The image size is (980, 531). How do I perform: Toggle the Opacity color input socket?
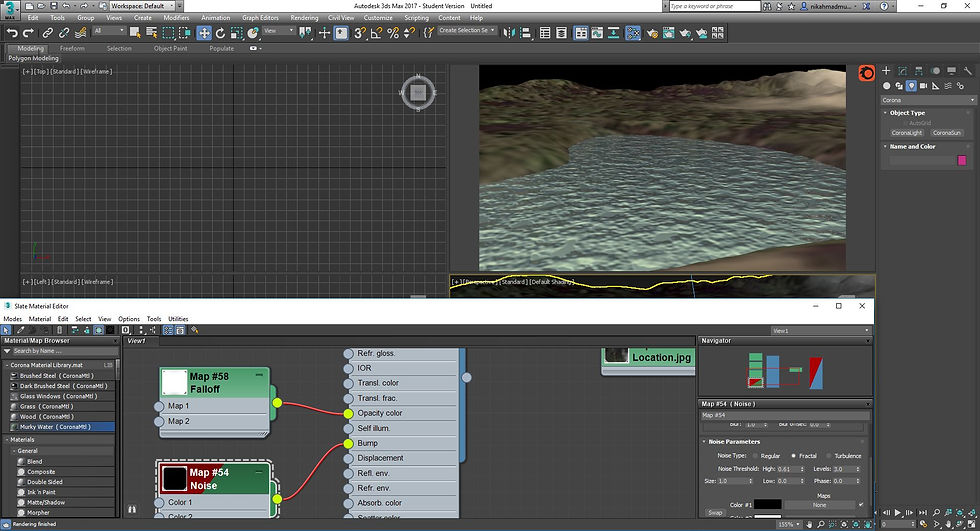click(x=348, y=414)
